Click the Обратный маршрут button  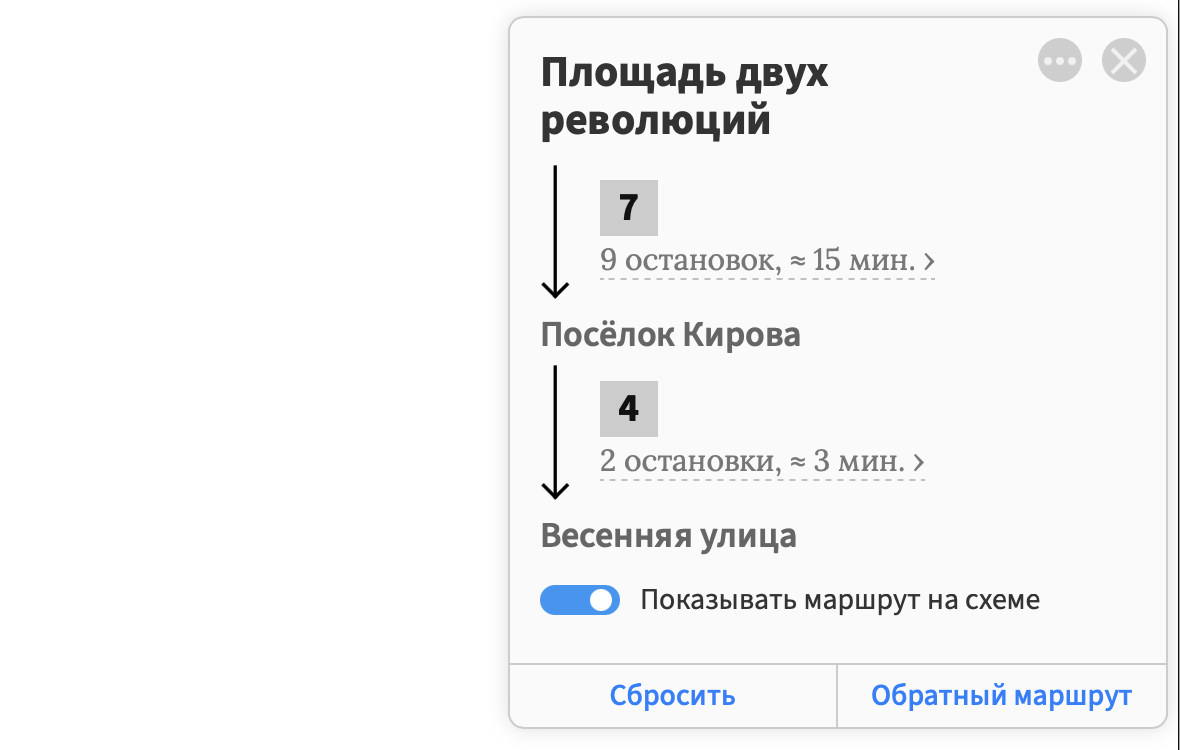pos(1002,696)
